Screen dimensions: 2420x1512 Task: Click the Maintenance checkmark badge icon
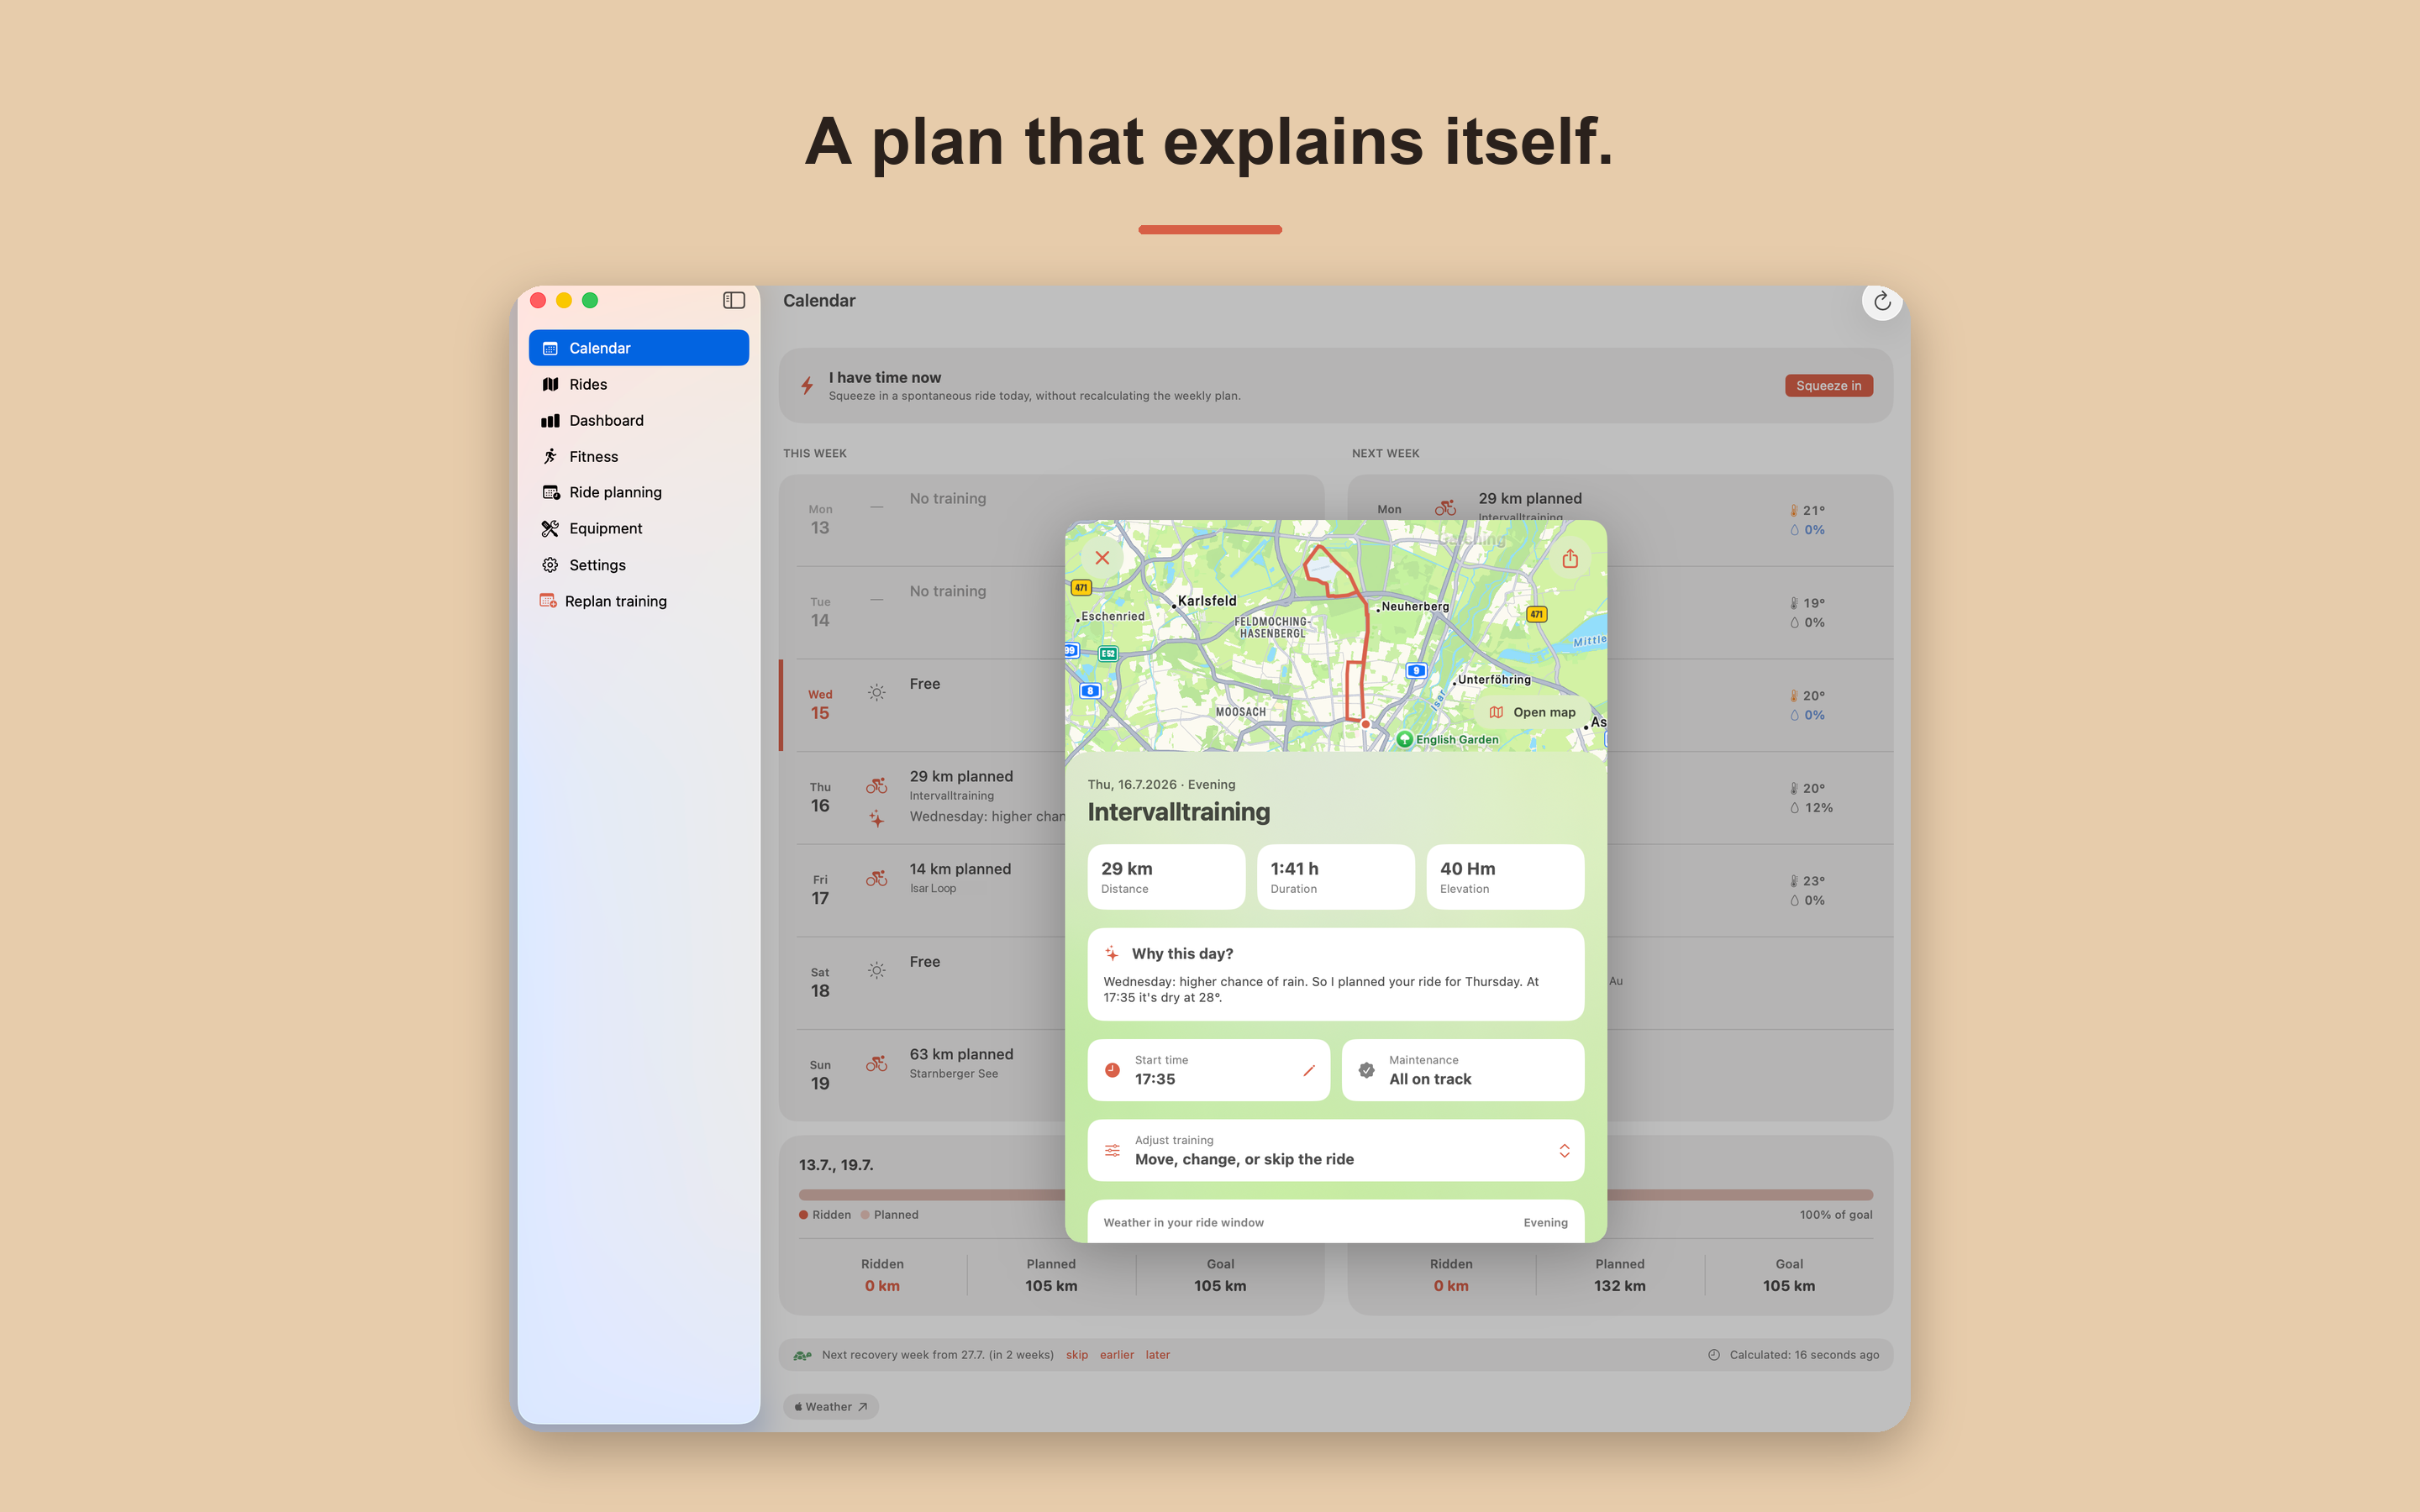1366,1070
